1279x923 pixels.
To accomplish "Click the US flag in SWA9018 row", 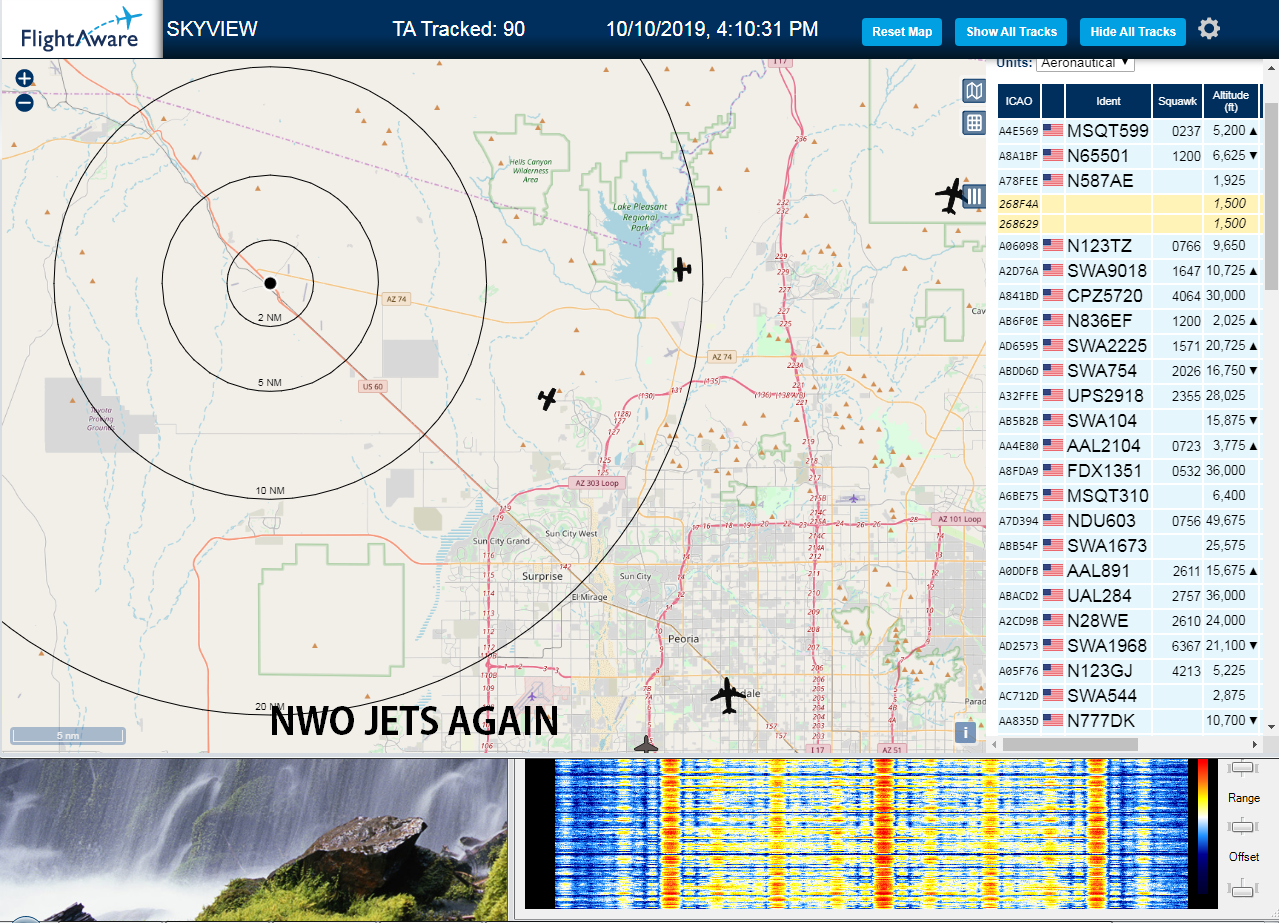I will [1053, 271].
